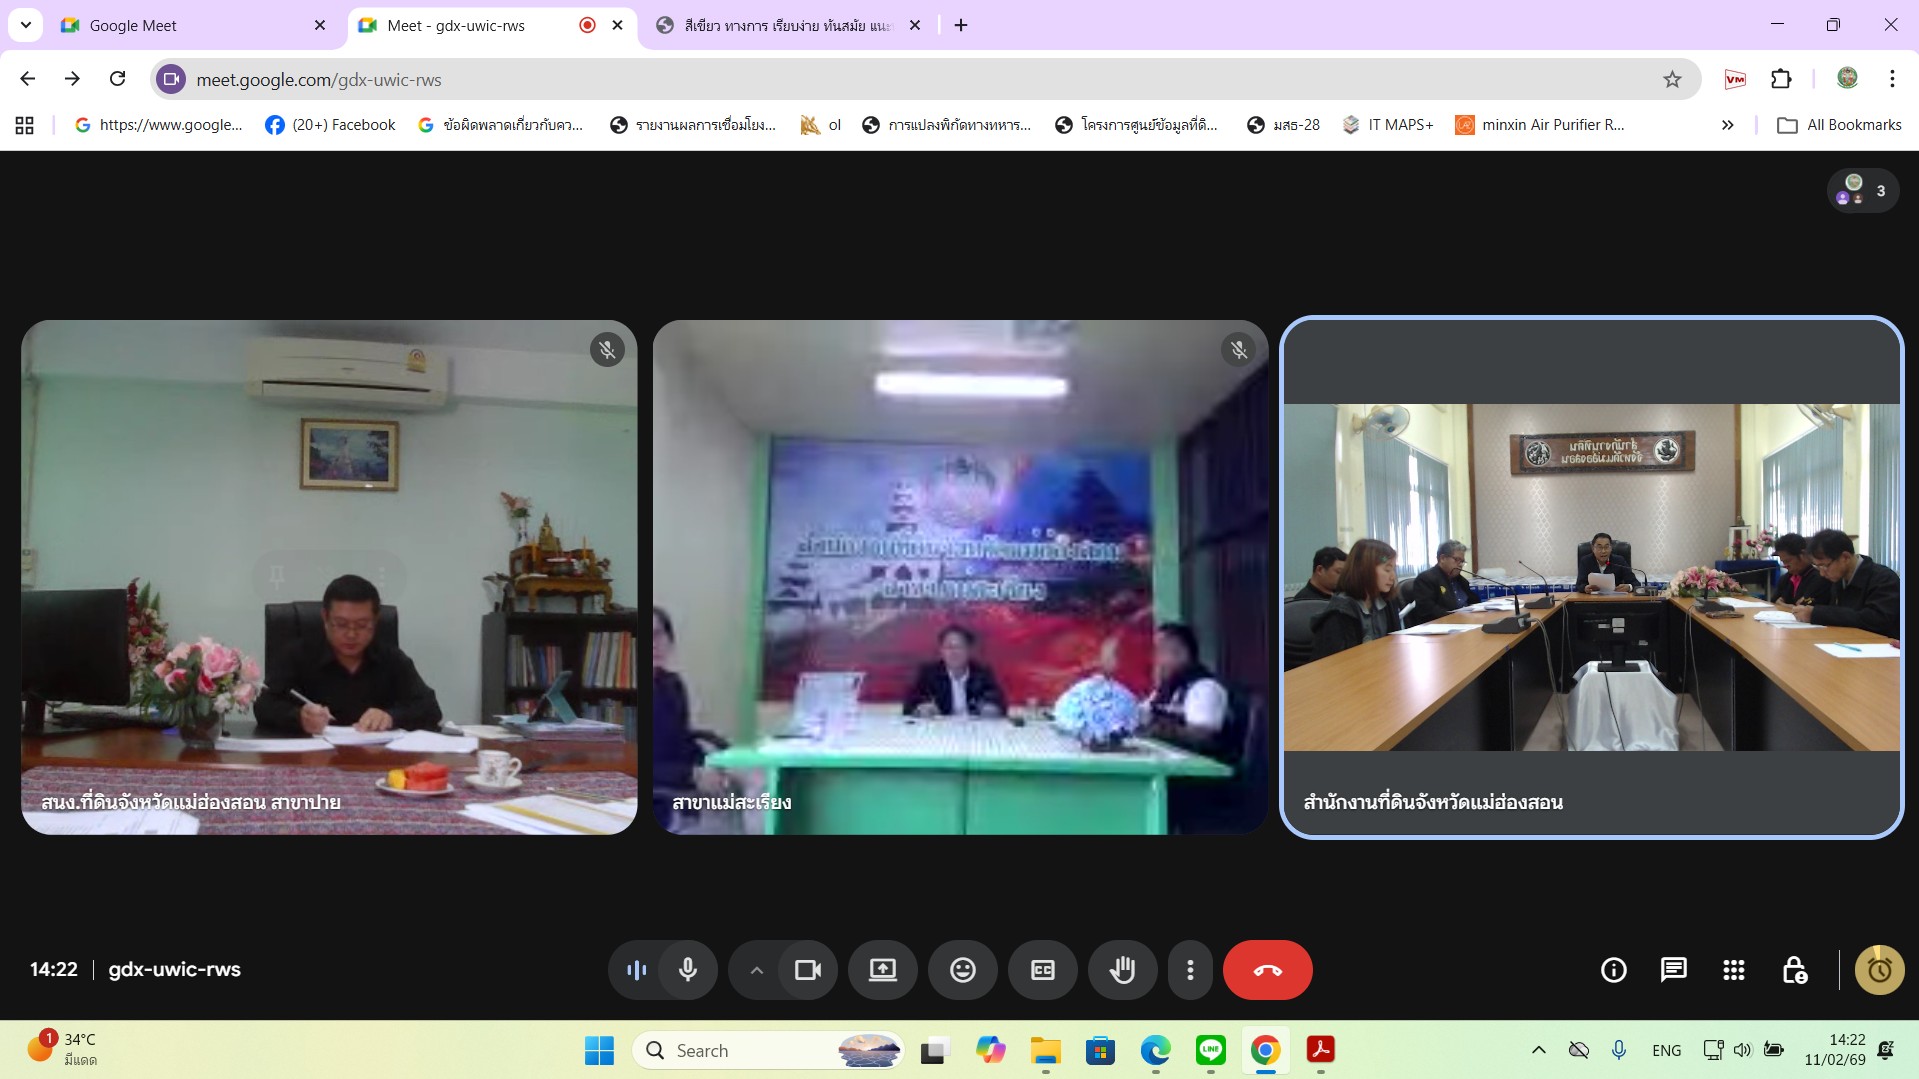Toggle the camera on or off
The width and height of the screenshot is (1919, 1079).
(x=807, y=970)
